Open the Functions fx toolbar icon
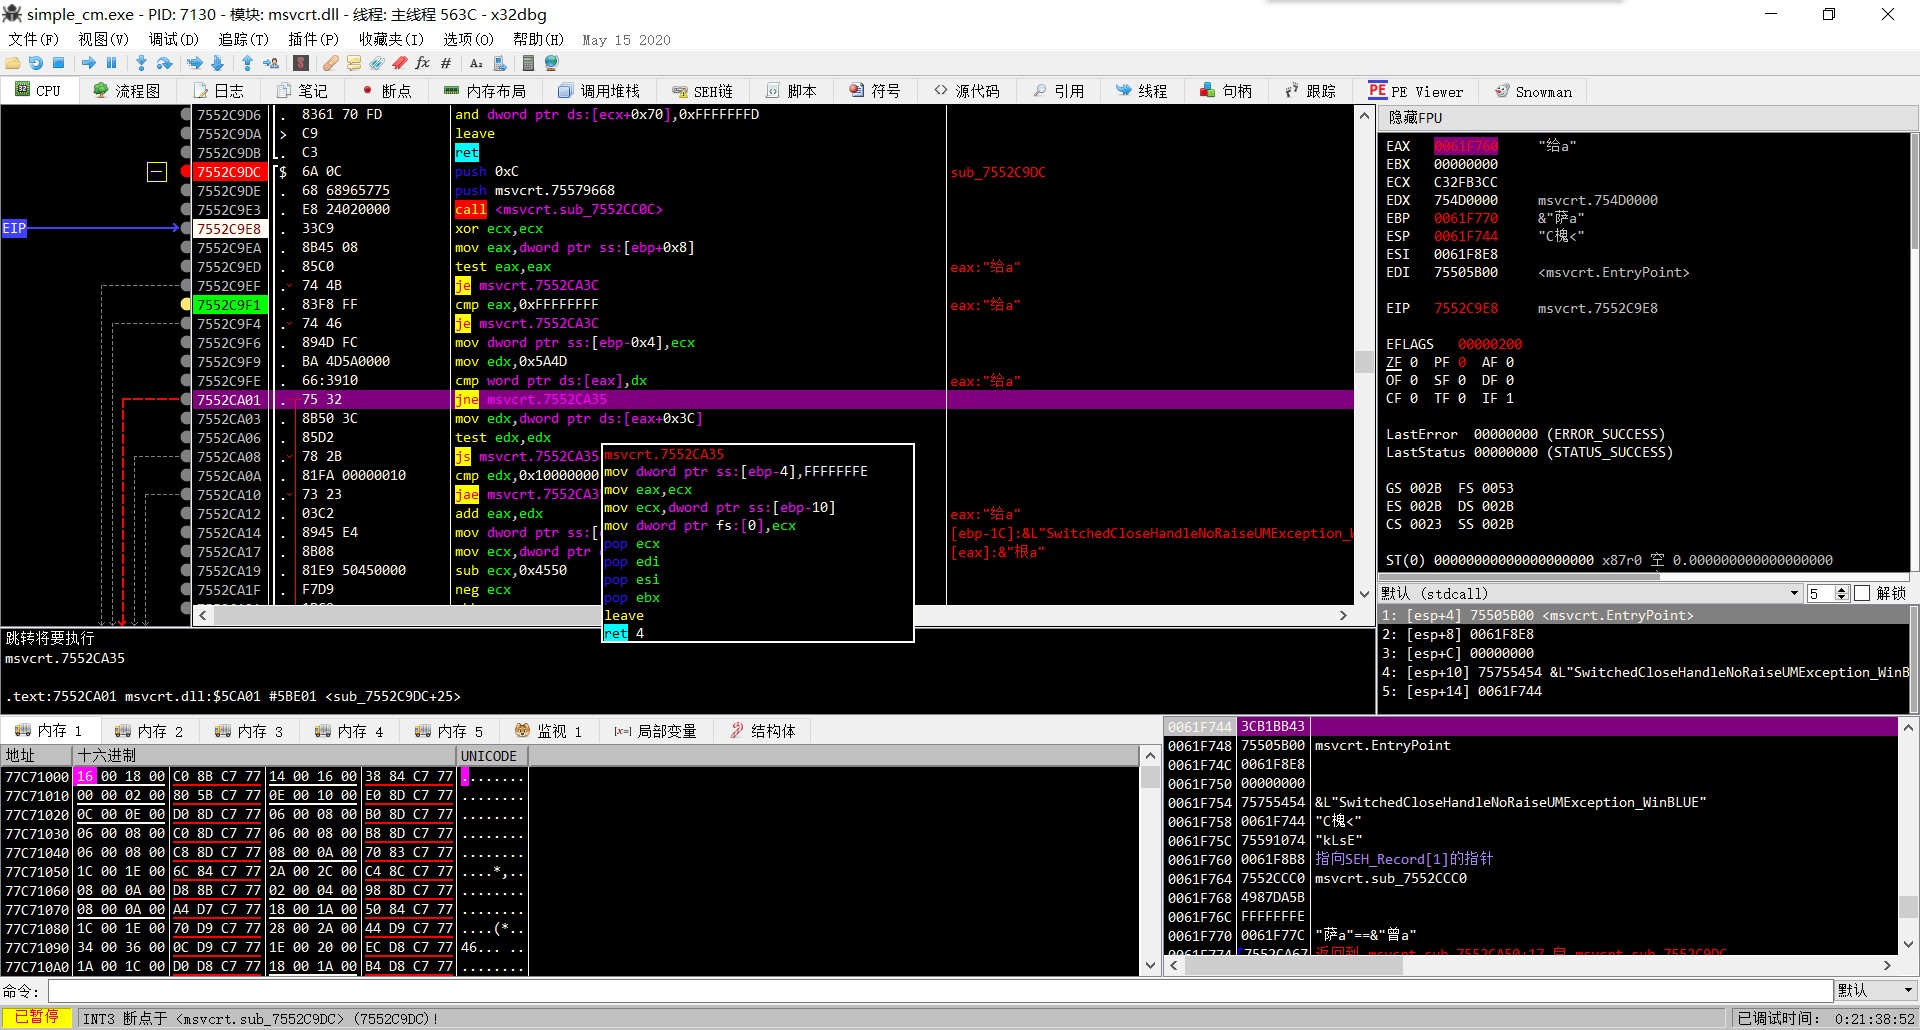Image resolution: width=1920 pixels, height=1030 pixels. (x=422, y=63)
